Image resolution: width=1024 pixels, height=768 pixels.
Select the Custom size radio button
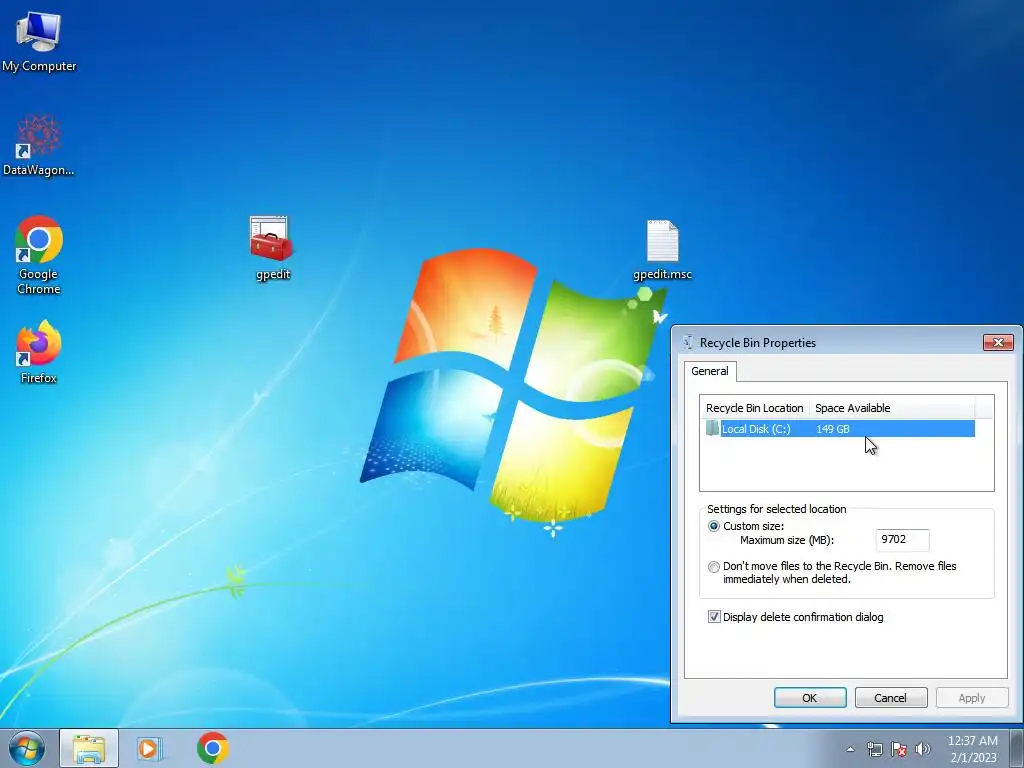click(714, 526)
